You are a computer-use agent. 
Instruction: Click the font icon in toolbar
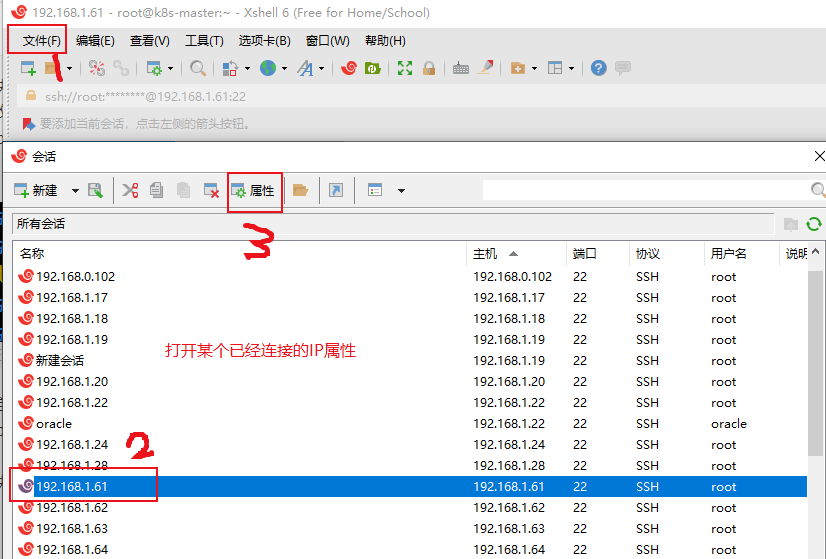click(305, 68)
